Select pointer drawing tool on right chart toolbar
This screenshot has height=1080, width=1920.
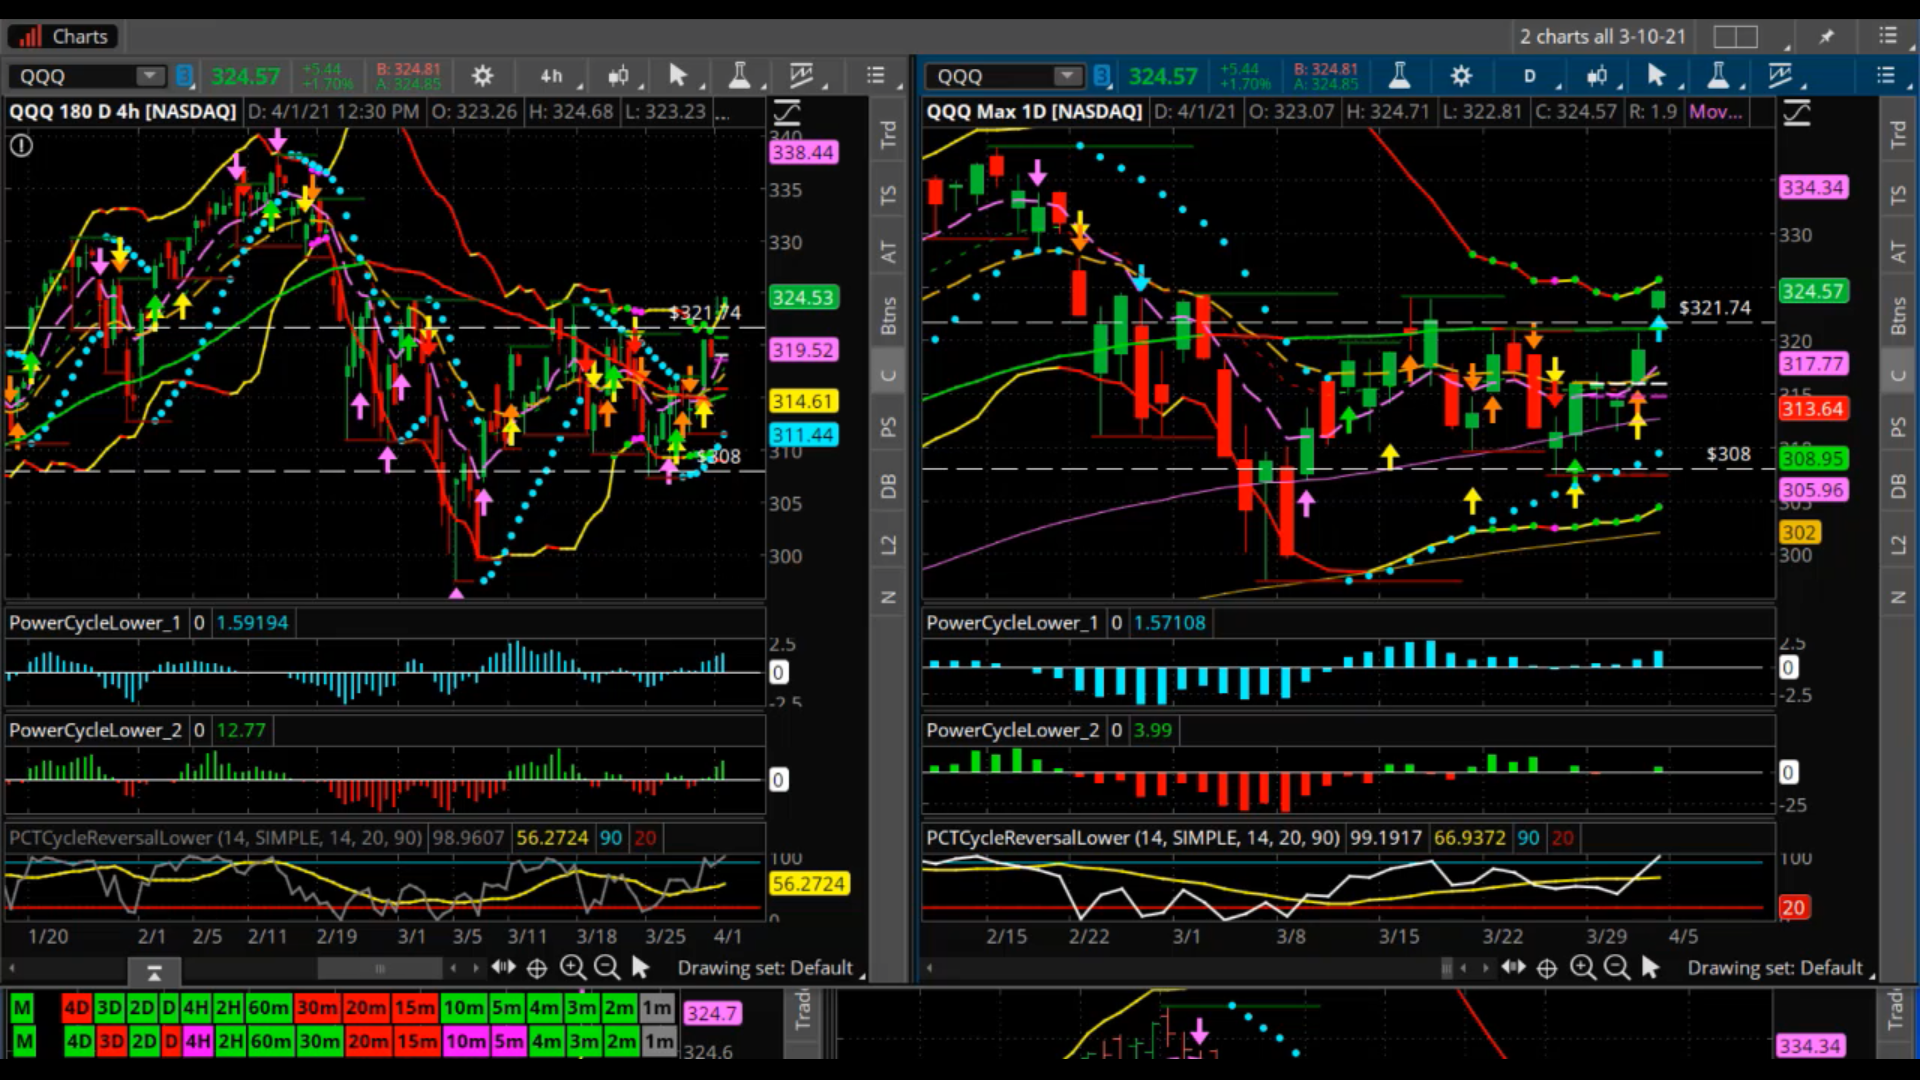1656,76
